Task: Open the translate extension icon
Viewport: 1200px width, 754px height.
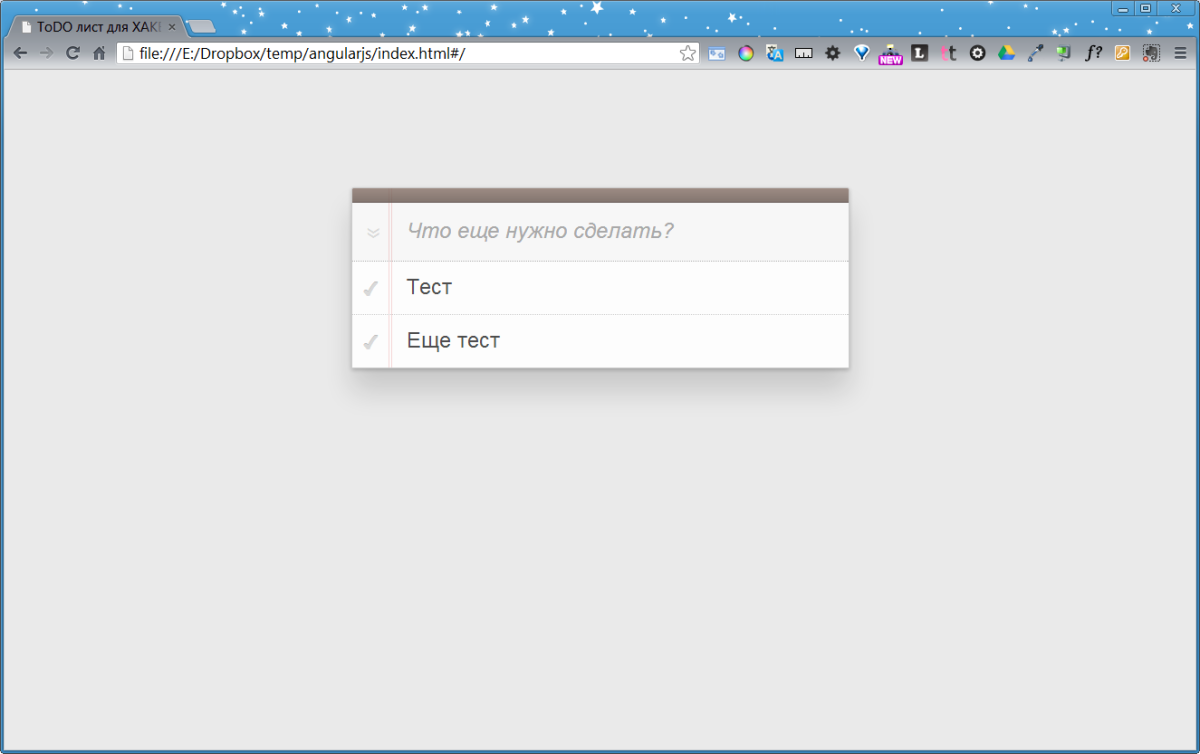Action: pos(775,54)
